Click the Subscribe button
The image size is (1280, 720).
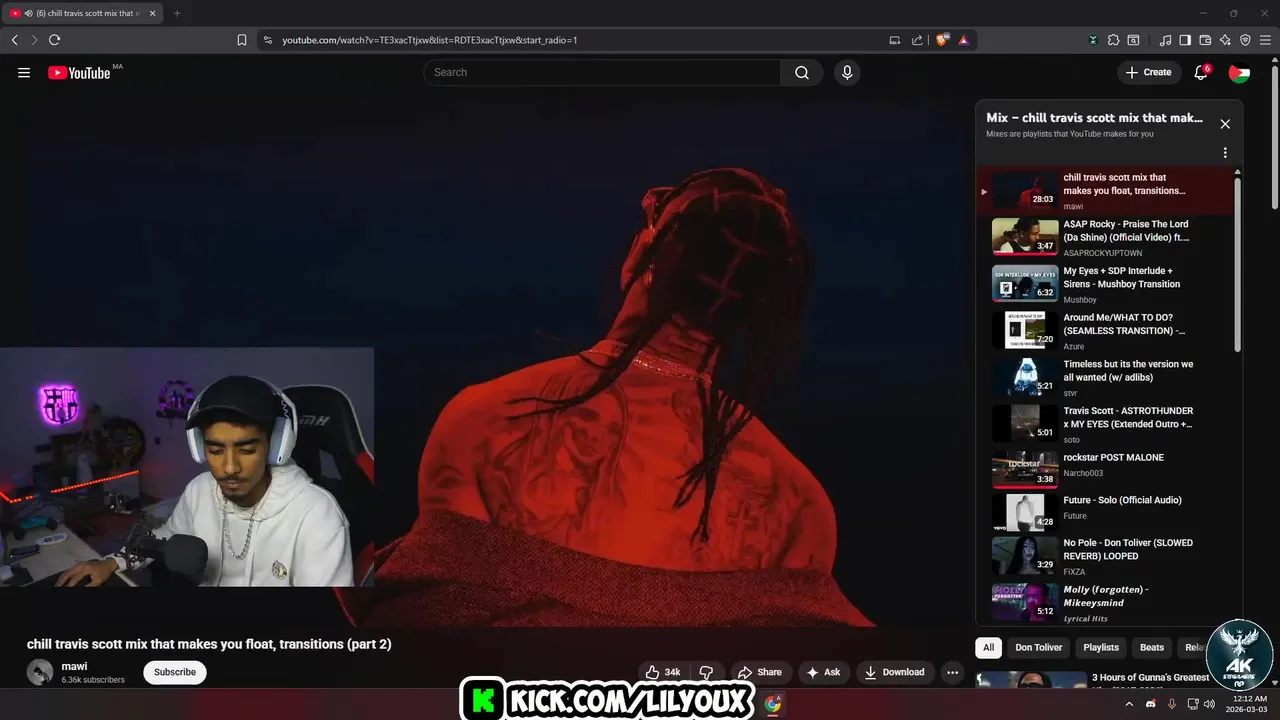(175, 672)
